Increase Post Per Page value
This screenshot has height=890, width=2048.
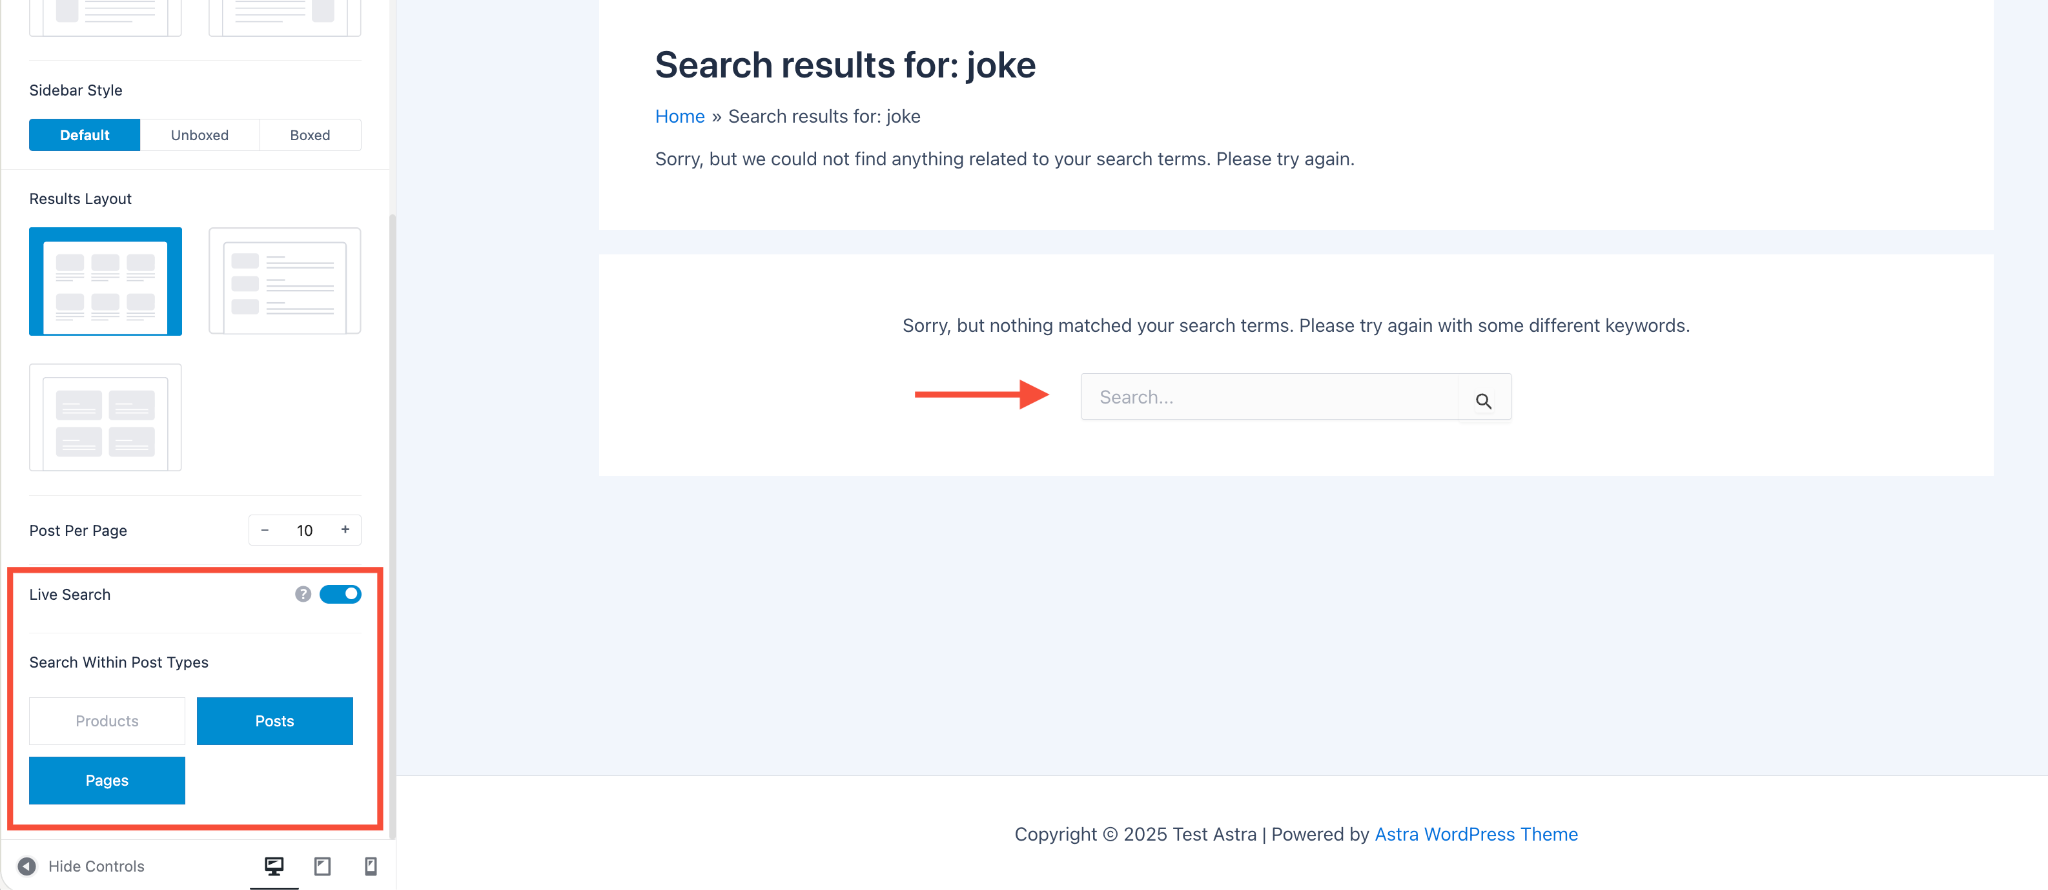345,530
